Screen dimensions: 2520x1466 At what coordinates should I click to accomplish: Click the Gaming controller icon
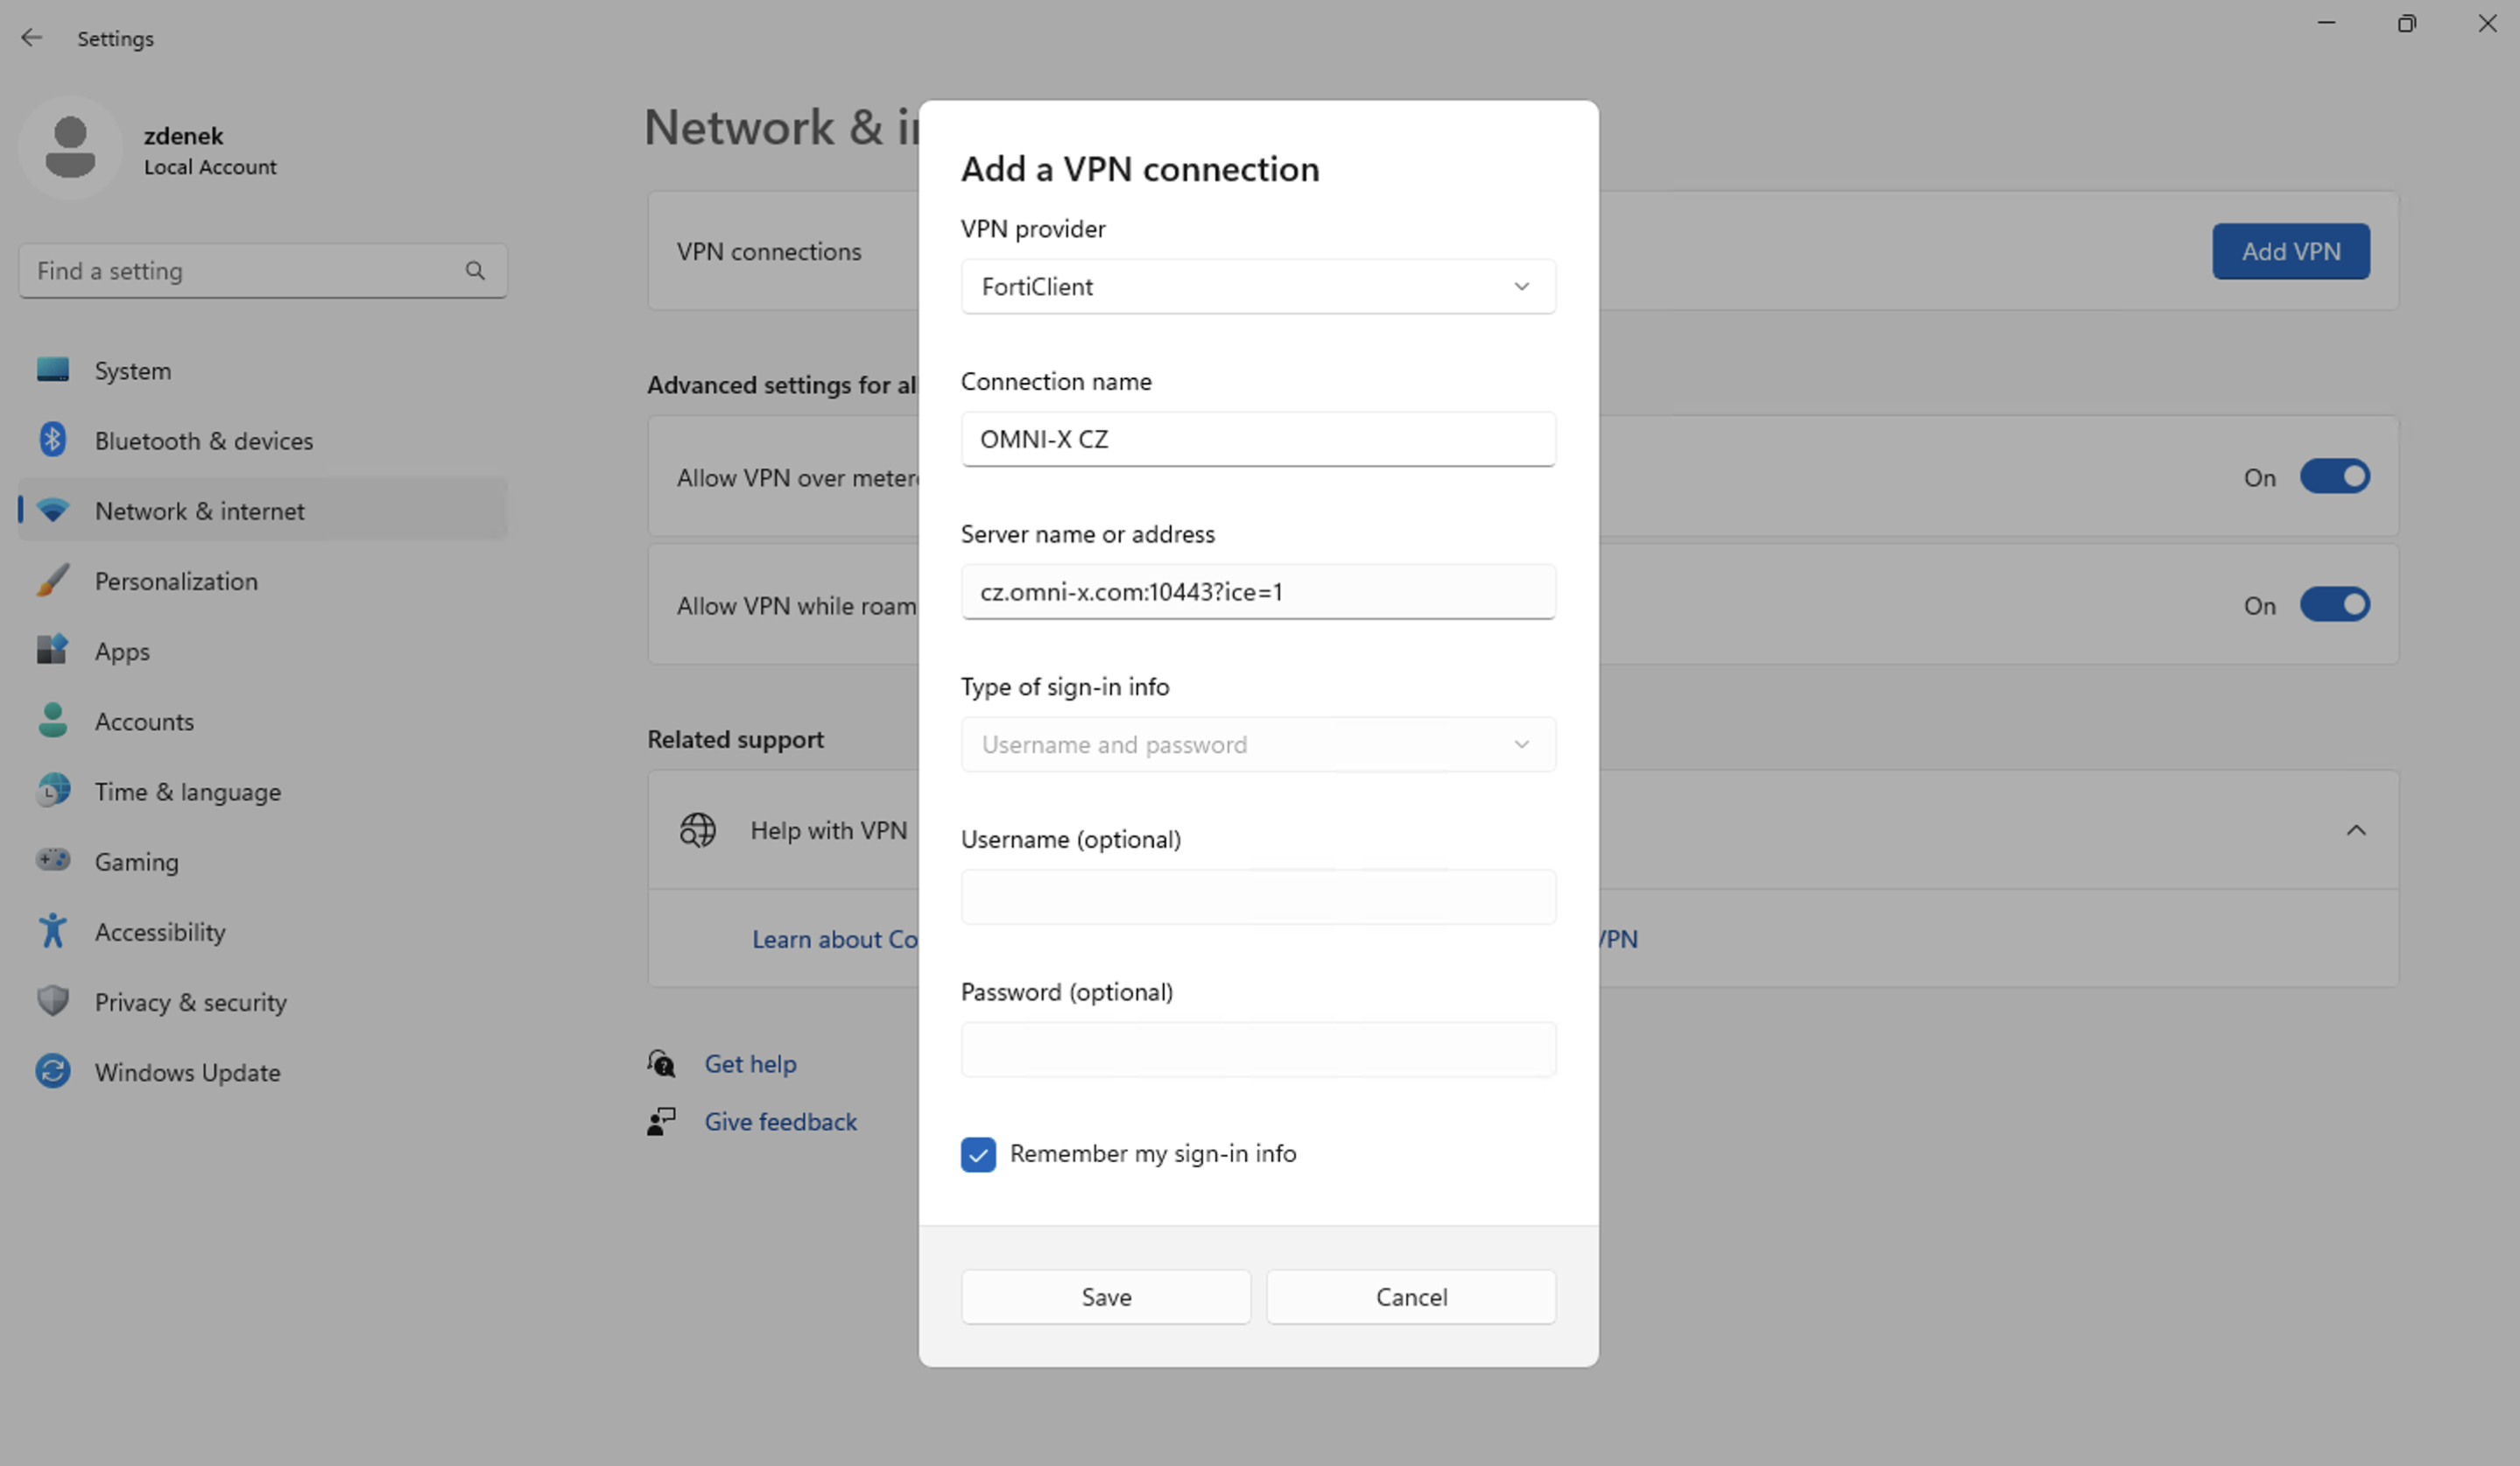click(53, 860)
